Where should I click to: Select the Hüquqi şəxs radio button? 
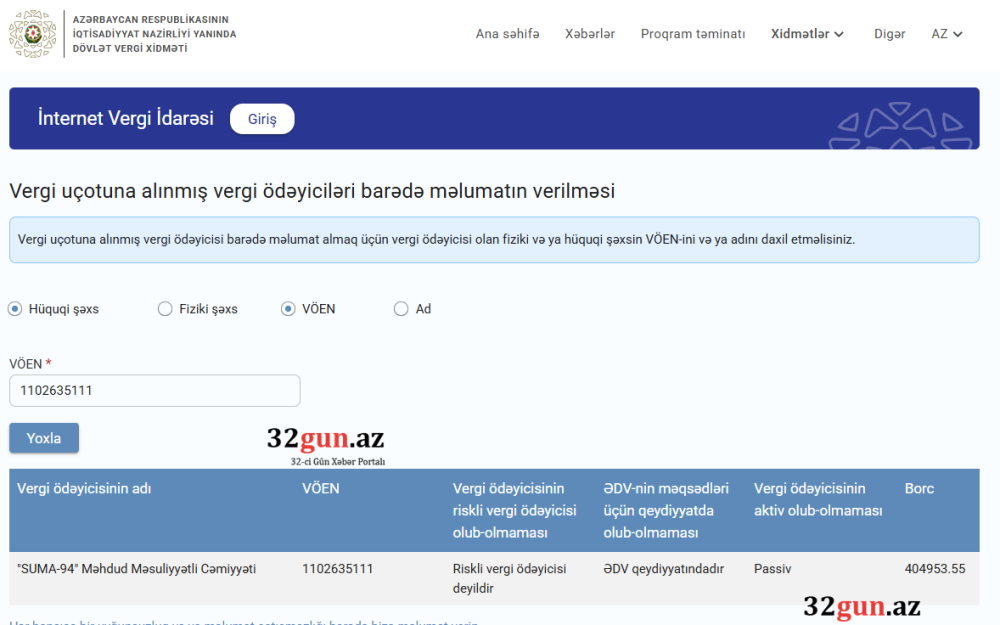pyautogui.click(x=14, y=309)
